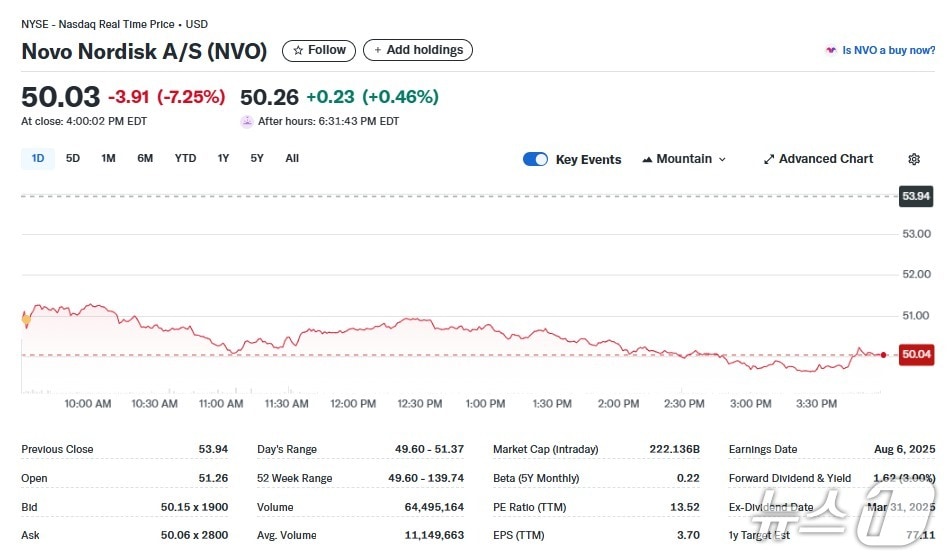The width and height of the screenshot is (949, 560).
Task: Select the 1Y time range
Action: pyautogui.click(x=223, y=158)
